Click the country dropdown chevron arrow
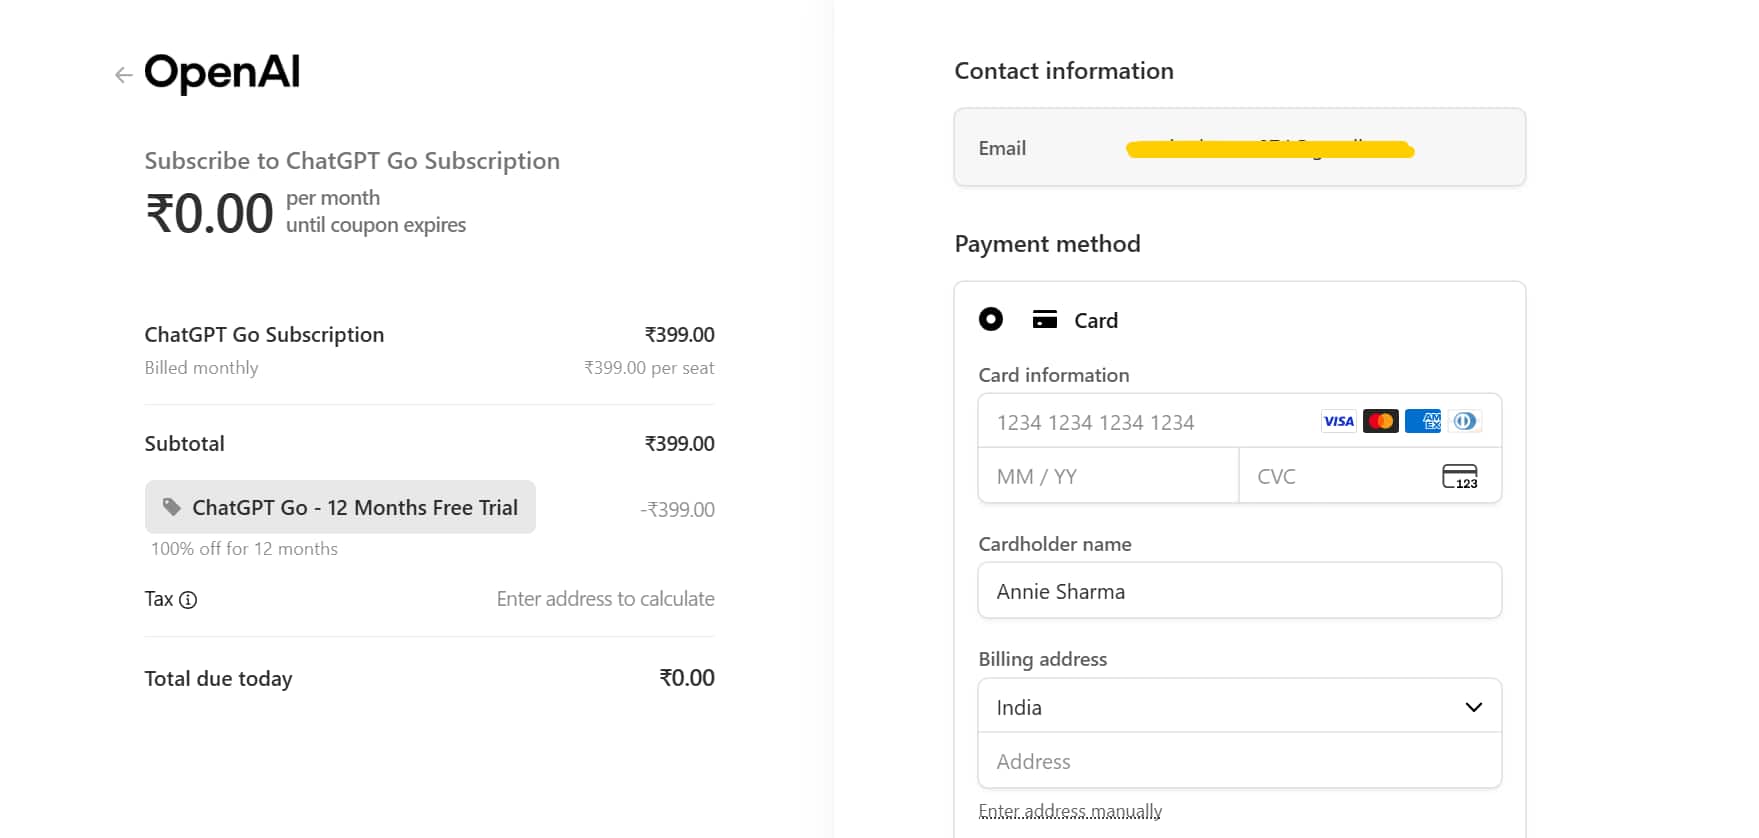1759x838 pixels. 1473,707
